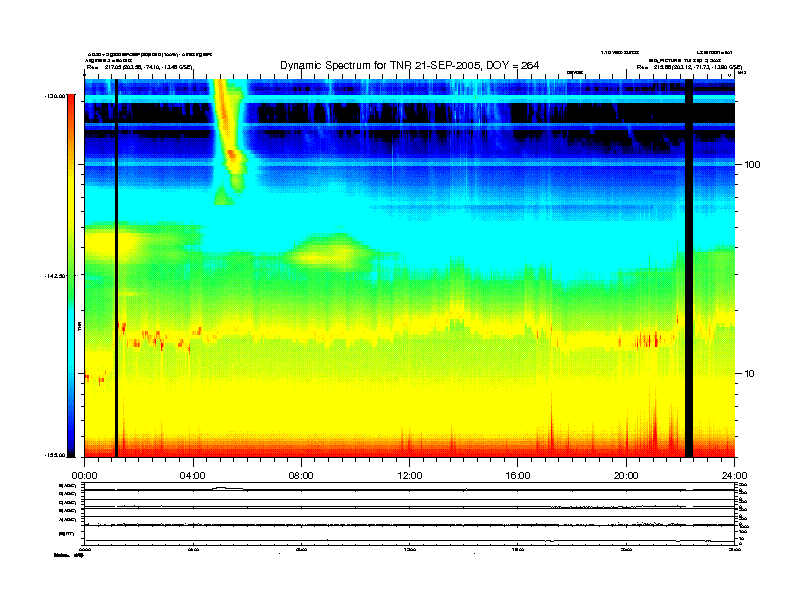Click the 08:00 label on the main spectrum time axis
This screenshot has height=612, width=792.
(301, 476)
